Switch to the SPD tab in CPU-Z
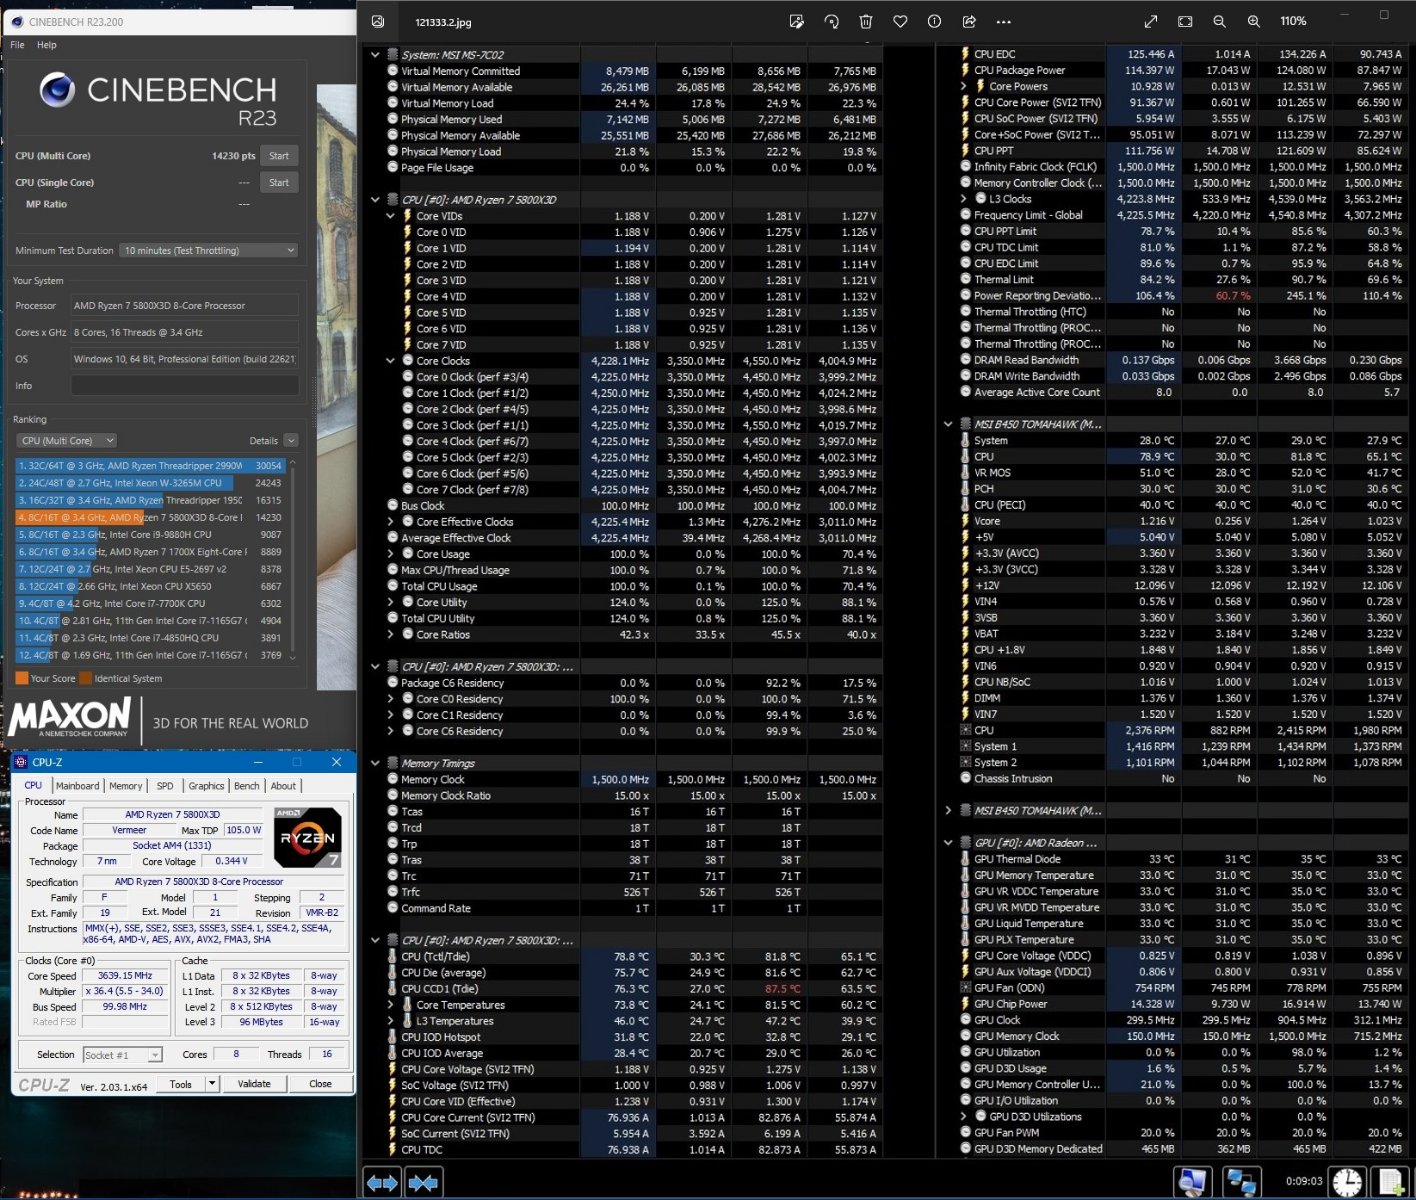Viewport: 1416px width, 1200px height. click(x=165, y=786)
